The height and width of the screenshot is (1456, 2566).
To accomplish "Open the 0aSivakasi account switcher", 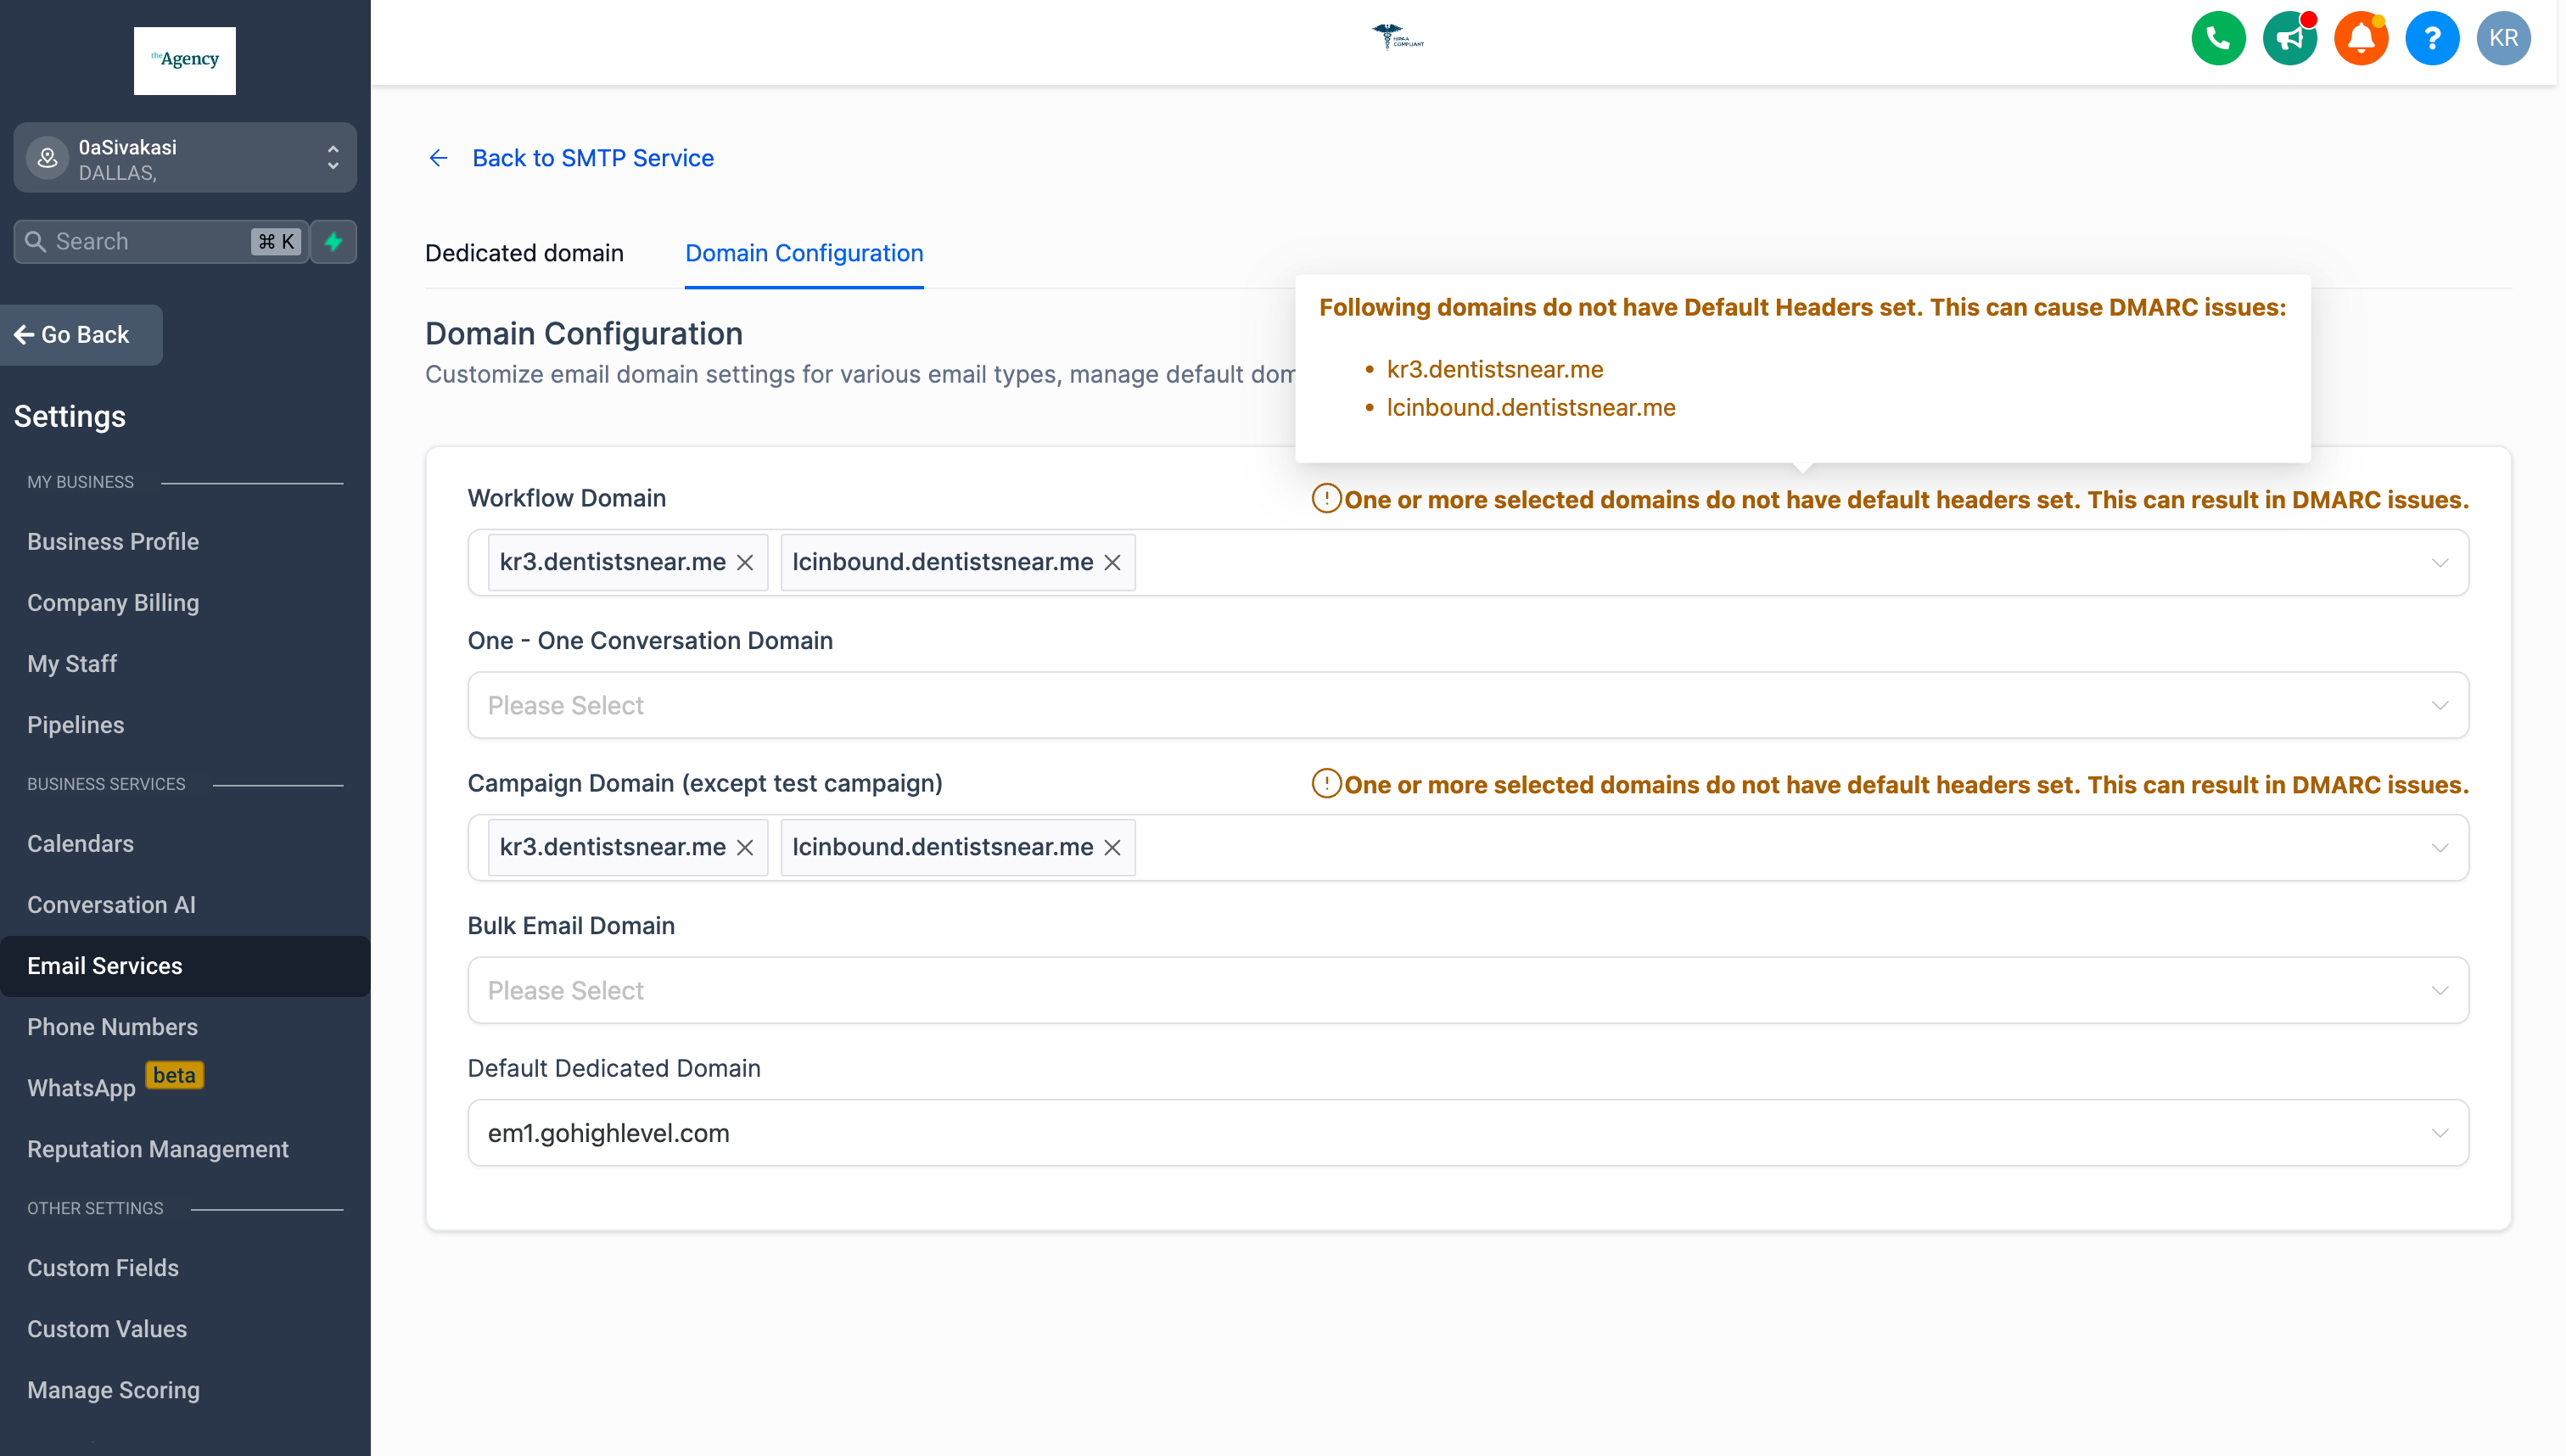I will [x=185, y=158].
